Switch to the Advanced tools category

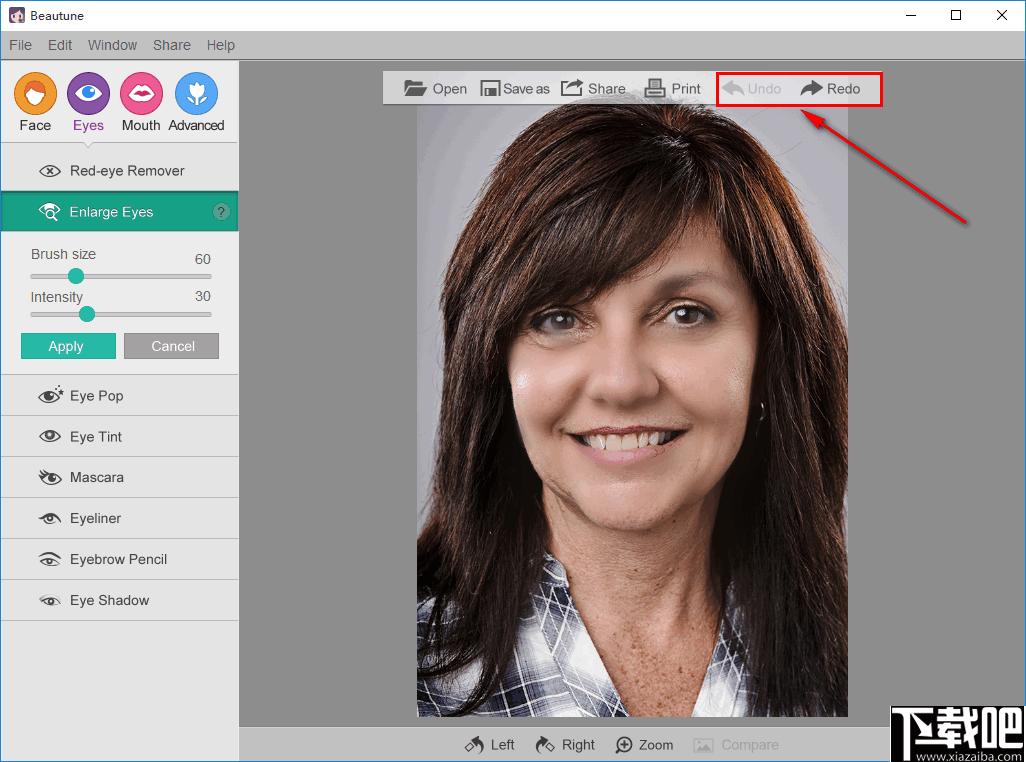point(196,94)
